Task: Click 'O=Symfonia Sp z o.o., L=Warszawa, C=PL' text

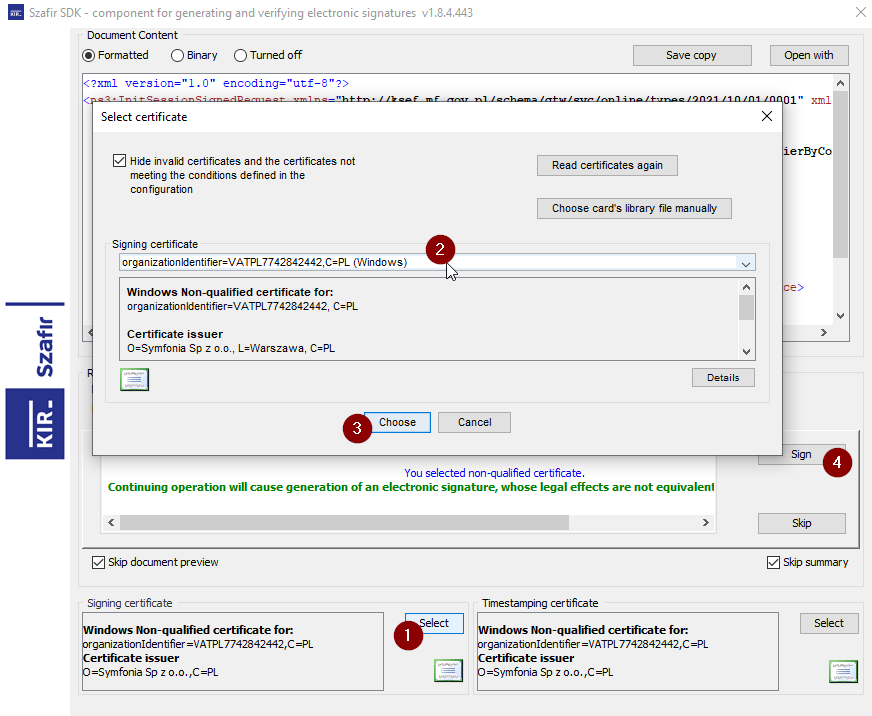Action: click(x=231, y=349)
